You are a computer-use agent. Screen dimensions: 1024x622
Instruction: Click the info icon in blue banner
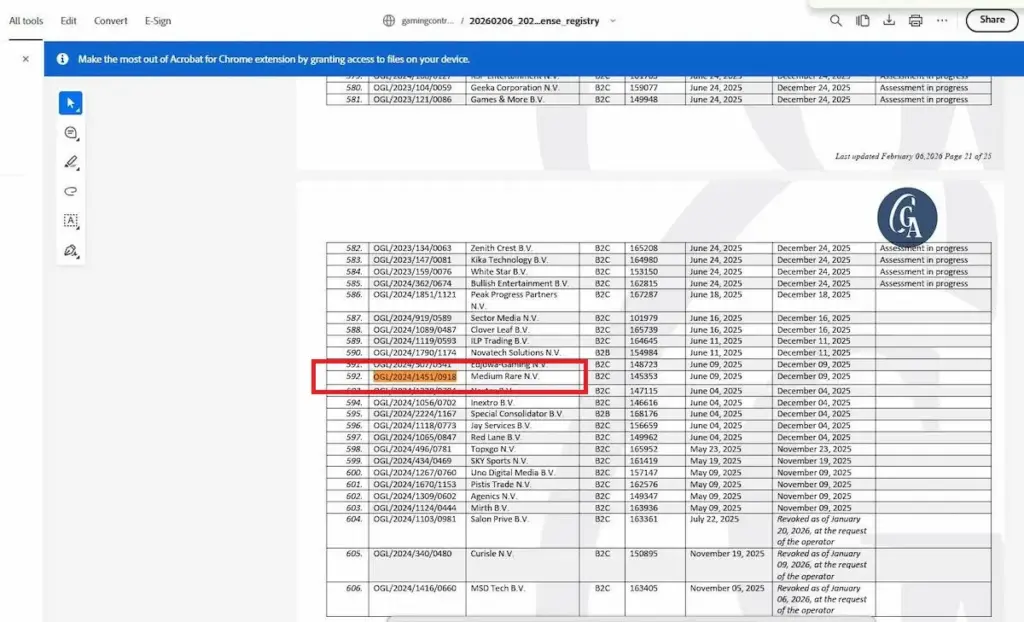click(63, 59)
